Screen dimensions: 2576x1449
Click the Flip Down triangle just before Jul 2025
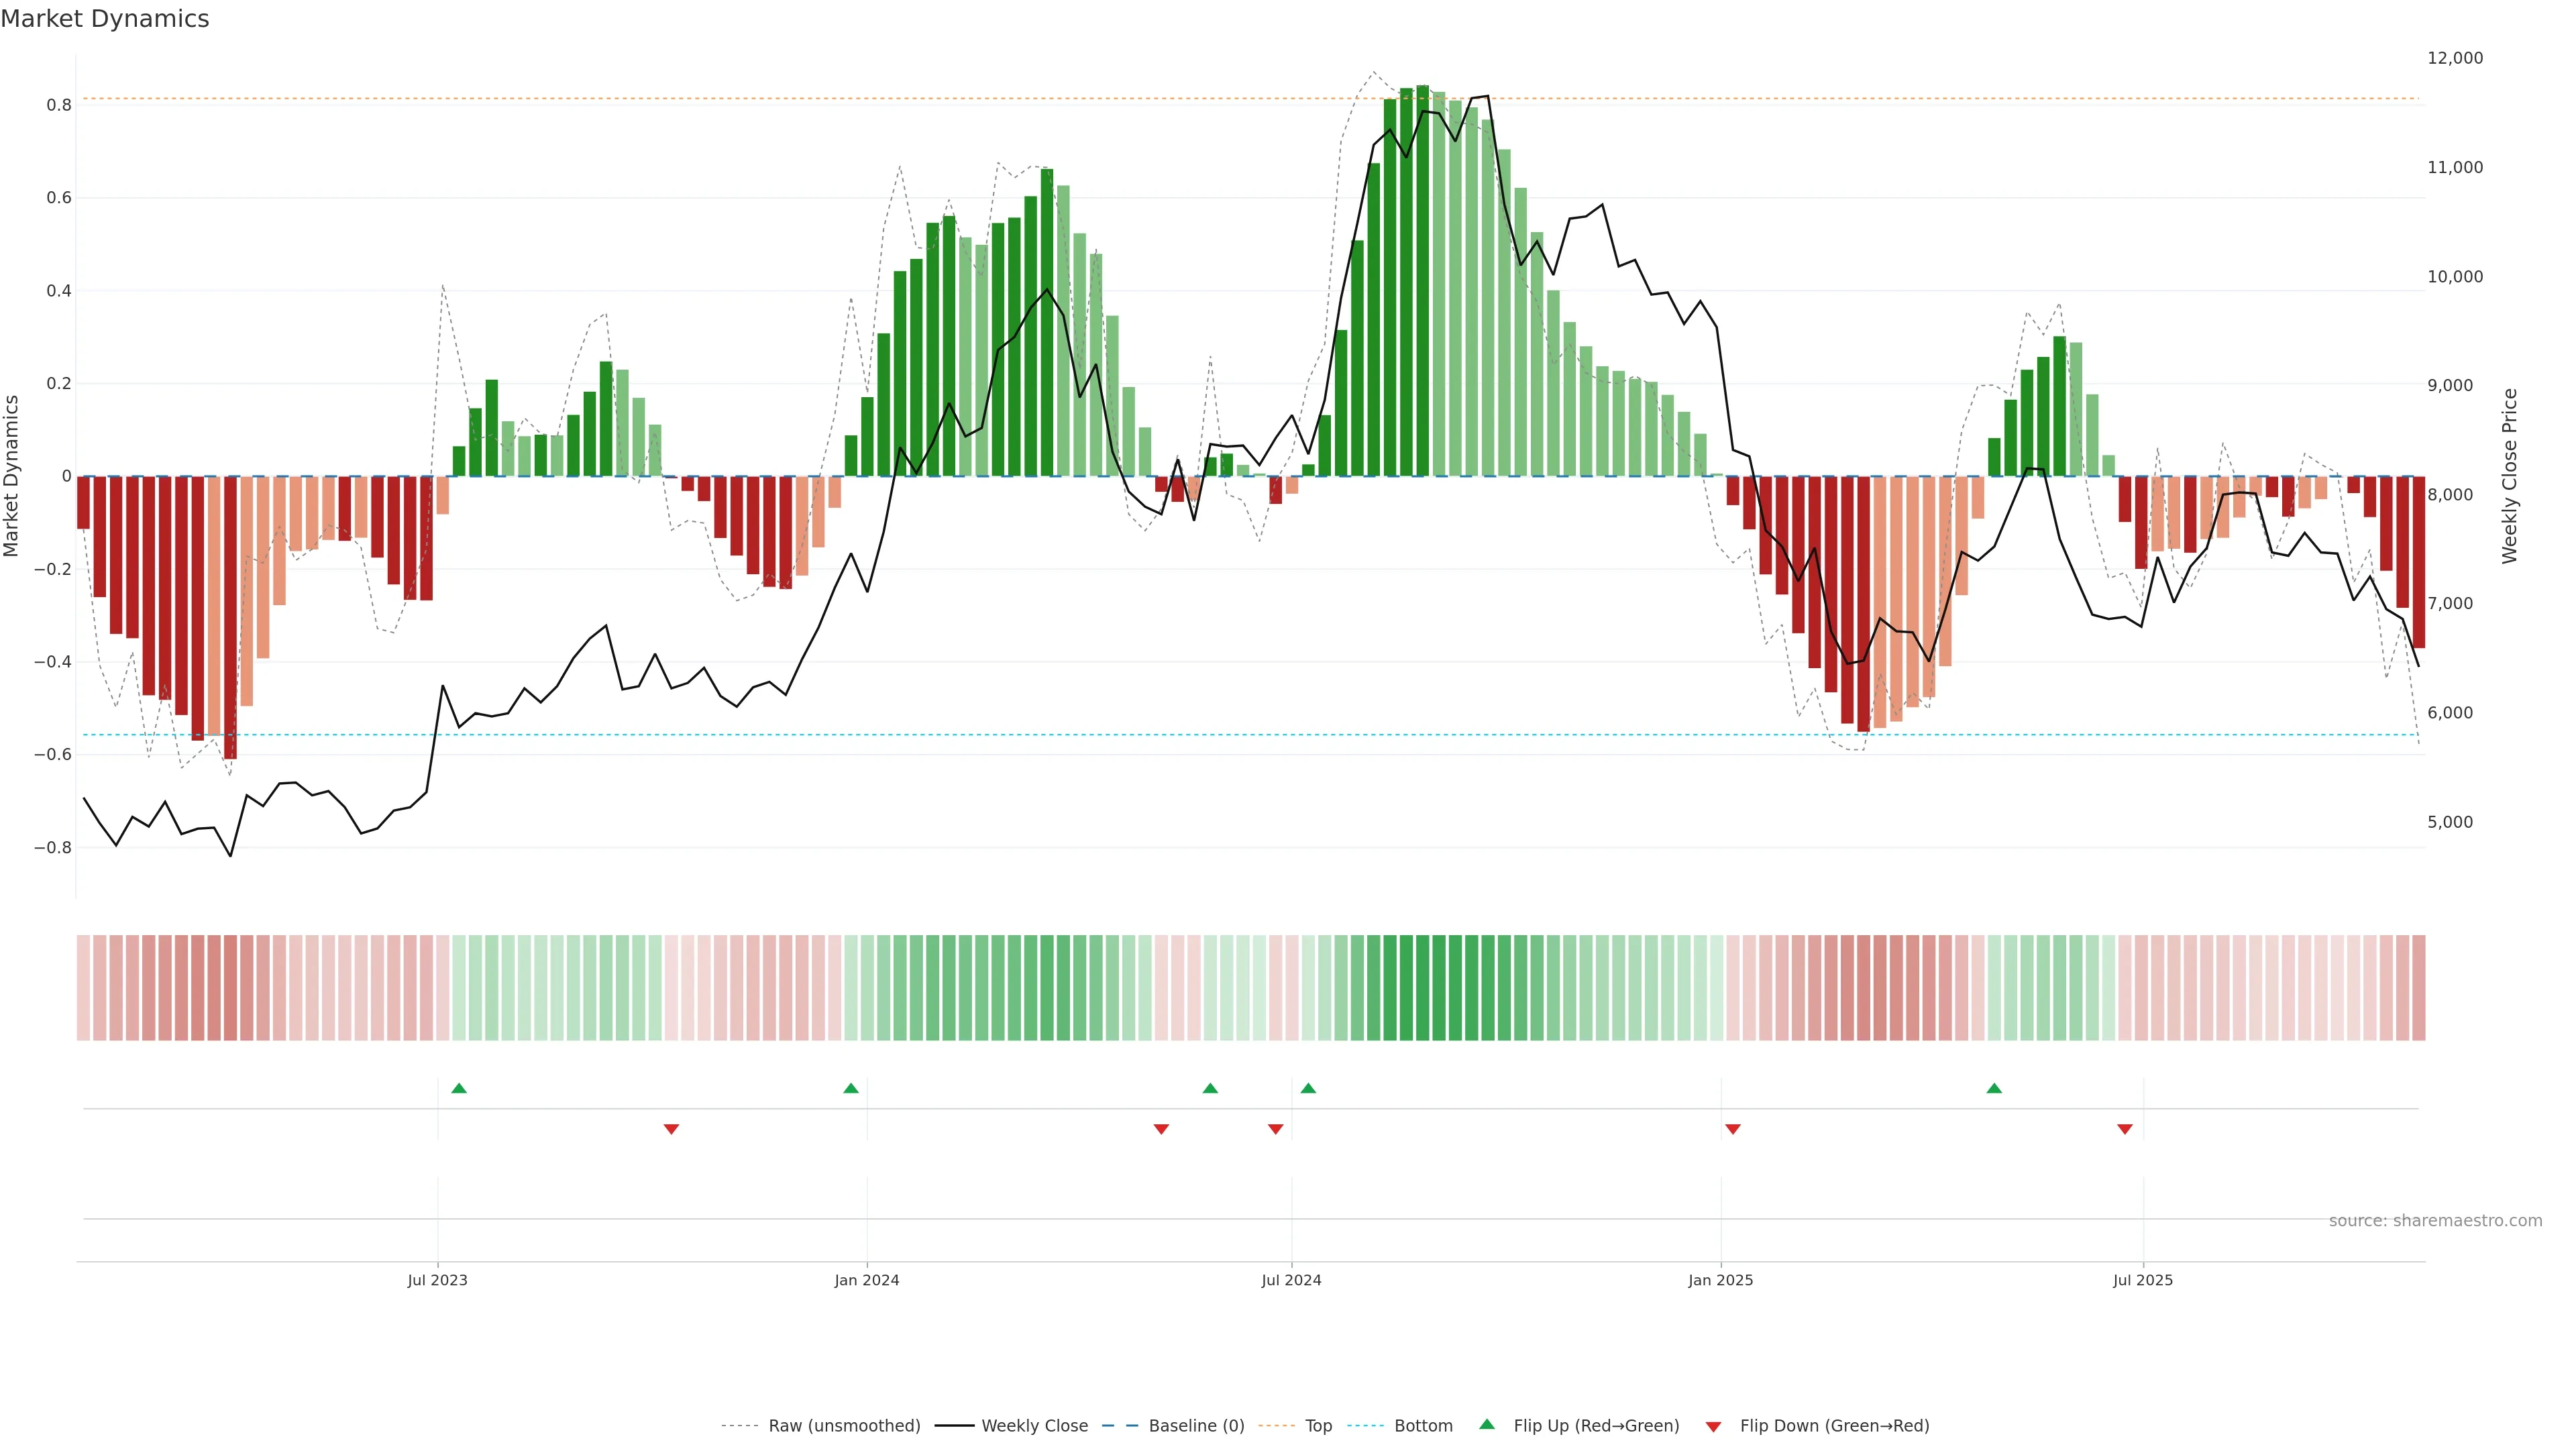tap(2125, 1129)
